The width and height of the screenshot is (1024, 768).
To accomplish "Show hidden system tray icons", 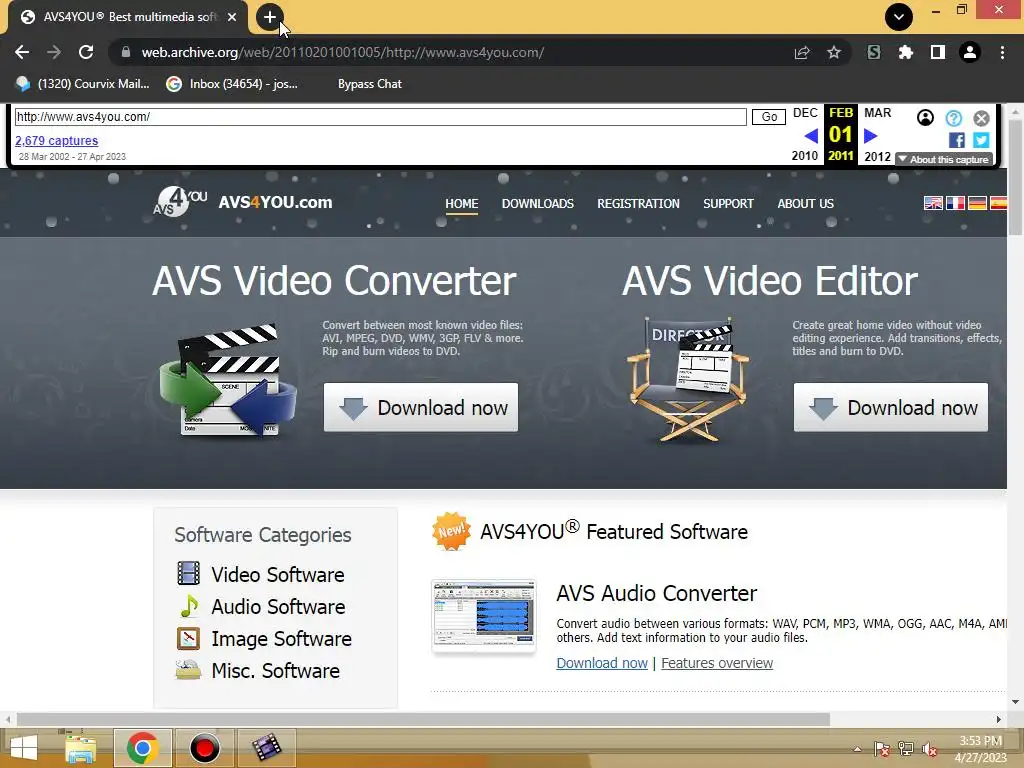I will [x=857, y=749].
